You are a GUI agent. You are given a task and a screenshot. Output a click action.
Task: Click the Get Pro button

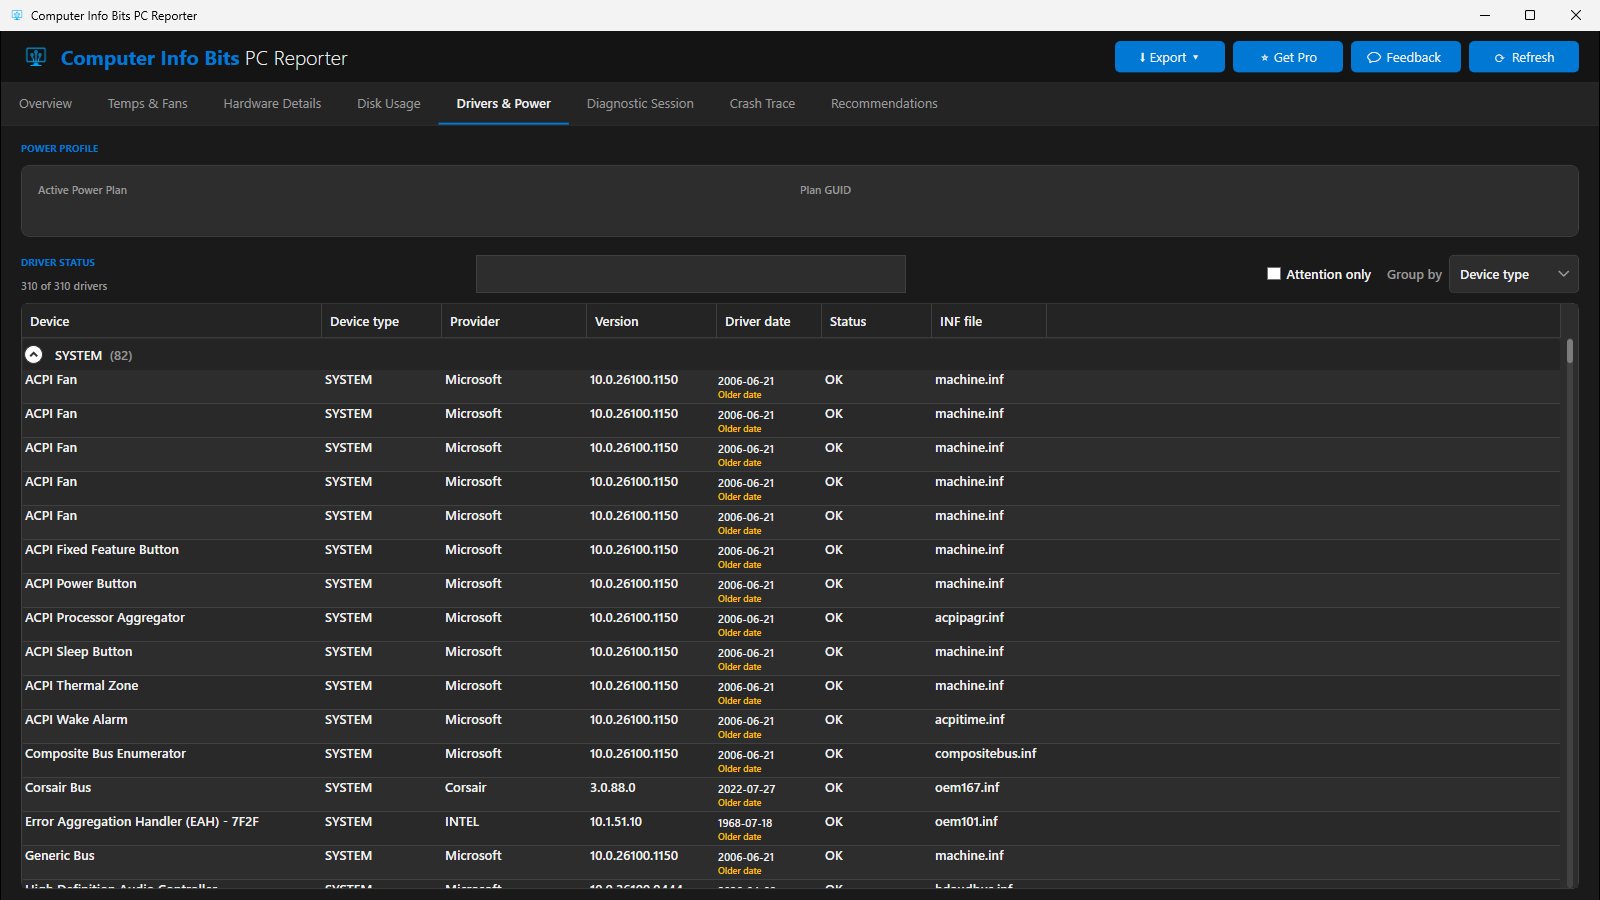(x=1287, y=57)
